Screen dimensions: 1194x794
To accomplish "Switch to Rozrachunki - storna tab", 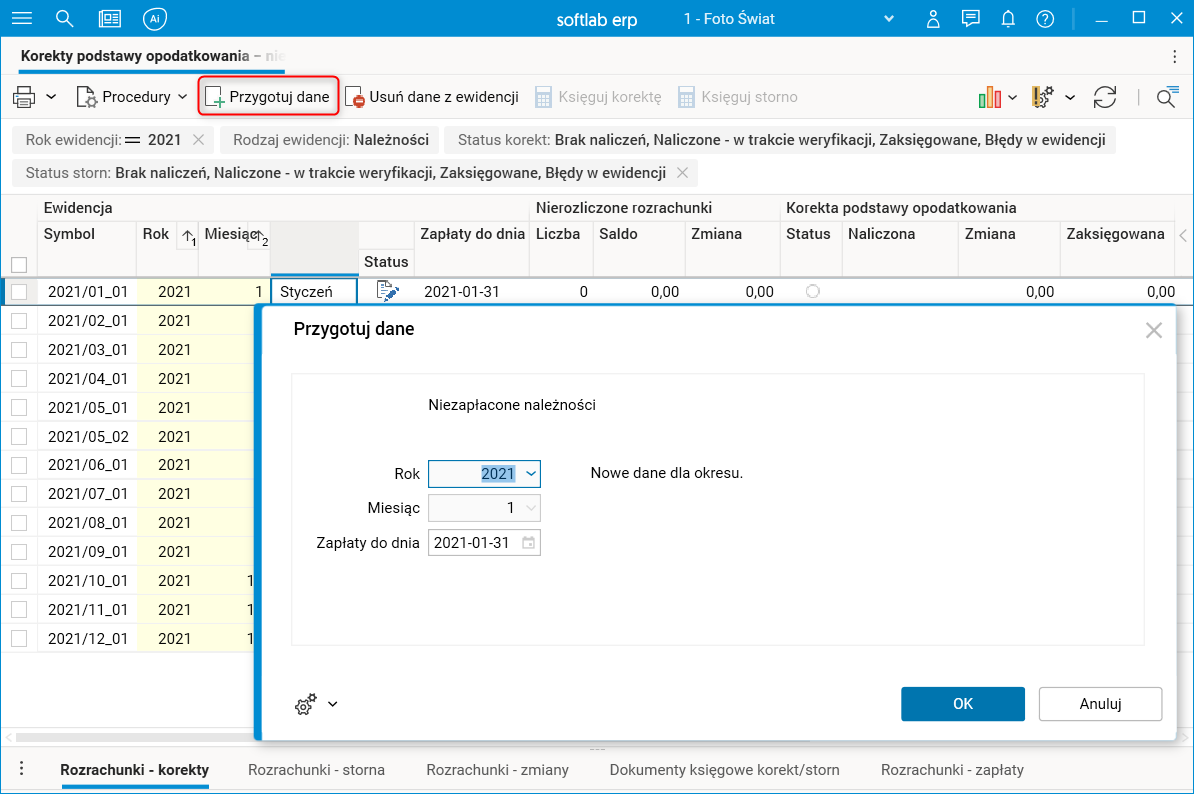I will [316, 770].
